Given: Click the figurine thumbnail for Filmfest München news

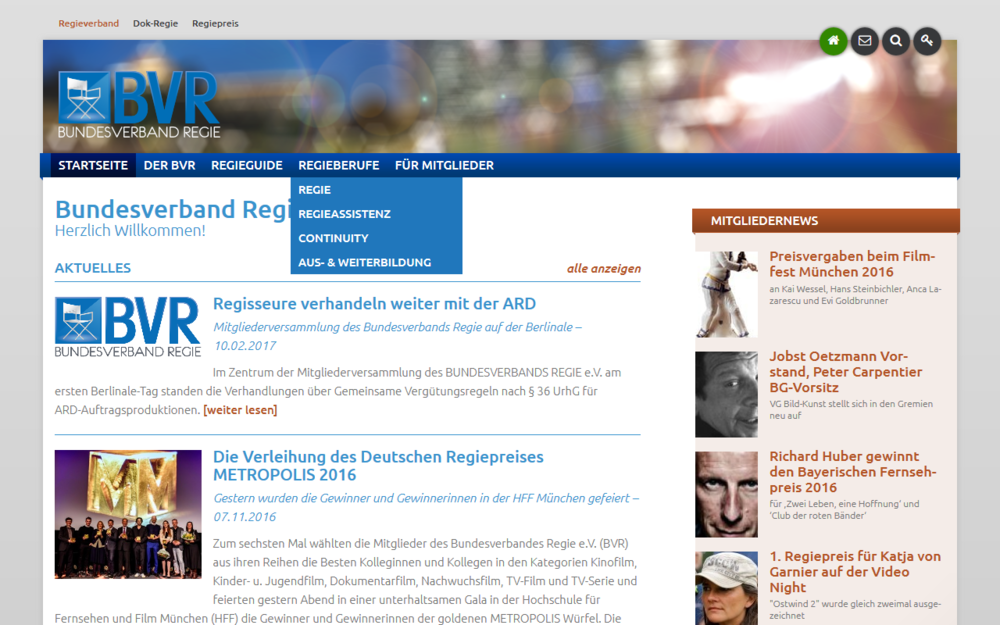Looking at the screenshot, I should (726, 294).
